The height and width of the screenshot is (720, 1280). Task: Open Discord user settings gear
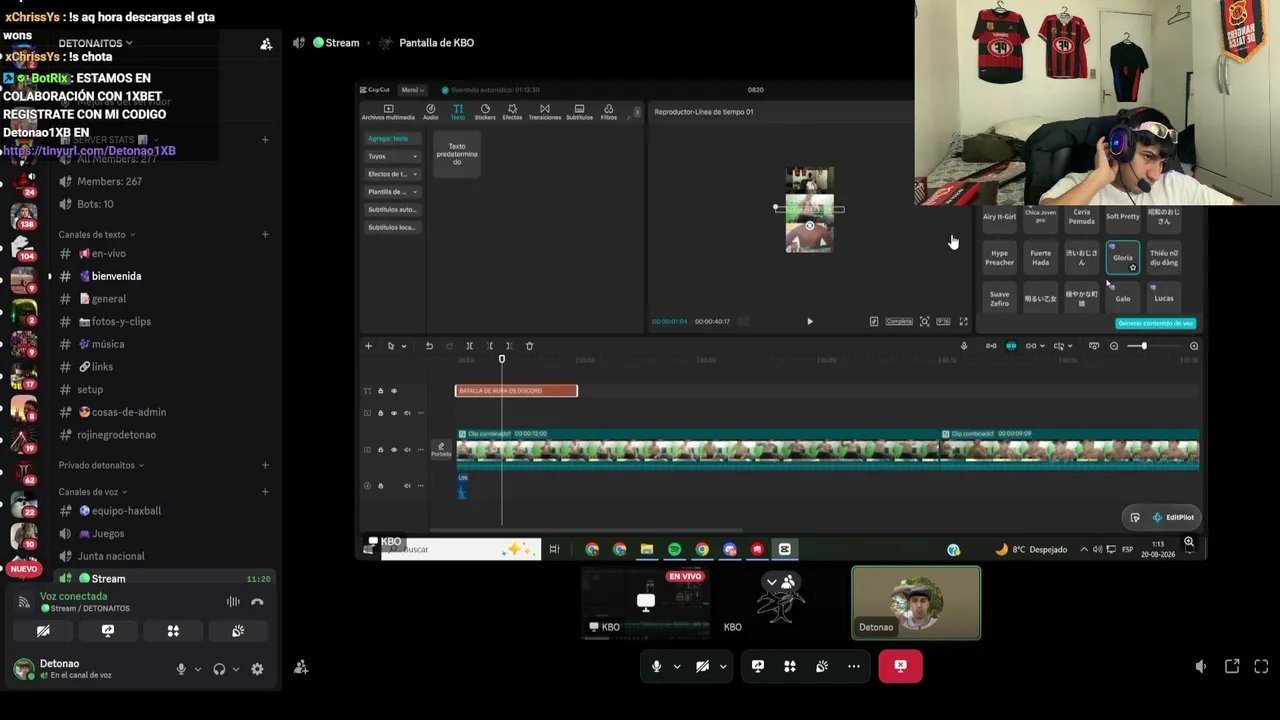257,669
